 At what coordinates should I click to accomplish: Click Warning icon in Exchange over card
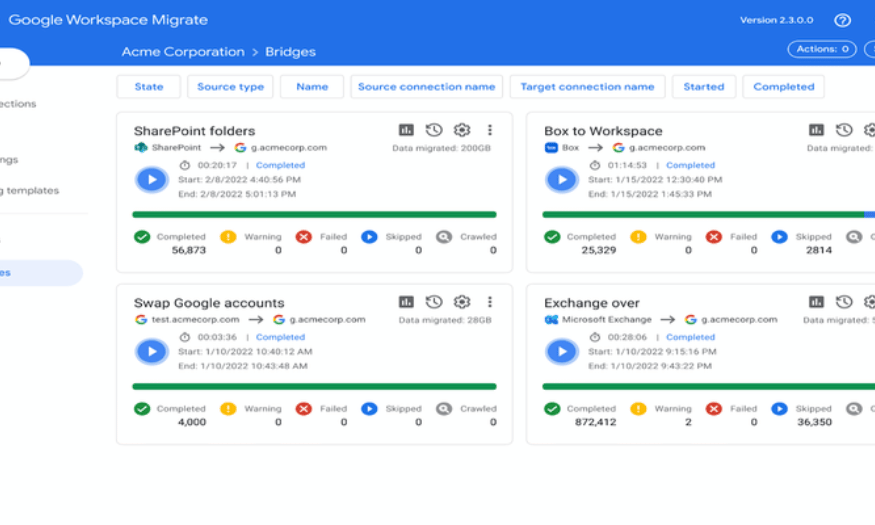pyautogui.click(x=638, y=409)
